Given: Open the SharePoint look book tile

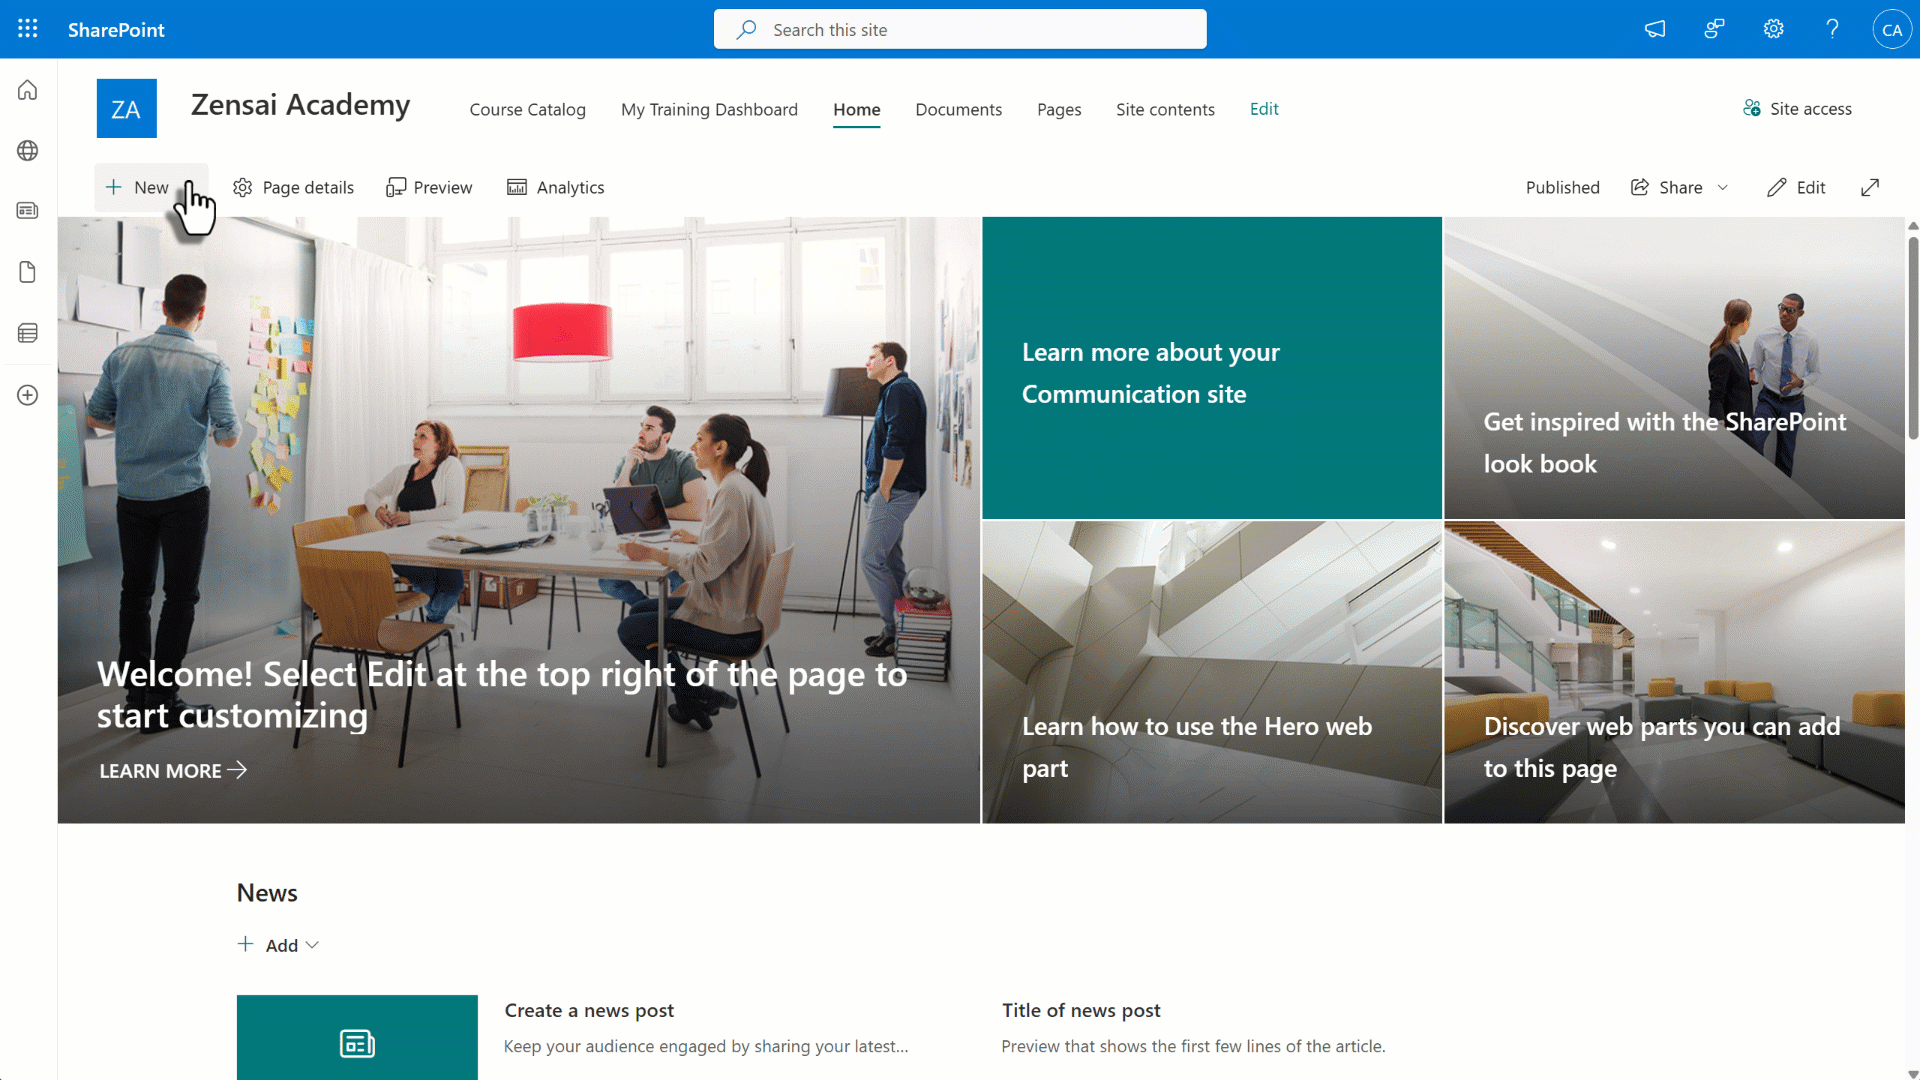Looking at the screenshot, I should pos(1674,368).
